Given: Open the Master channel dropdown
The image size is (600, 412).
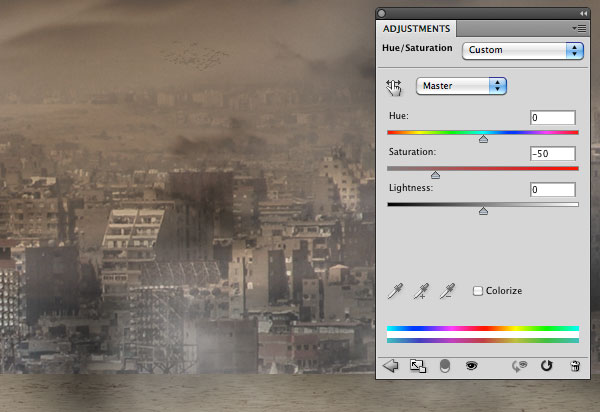Looking at the screenshot, I should pos(461,86).
